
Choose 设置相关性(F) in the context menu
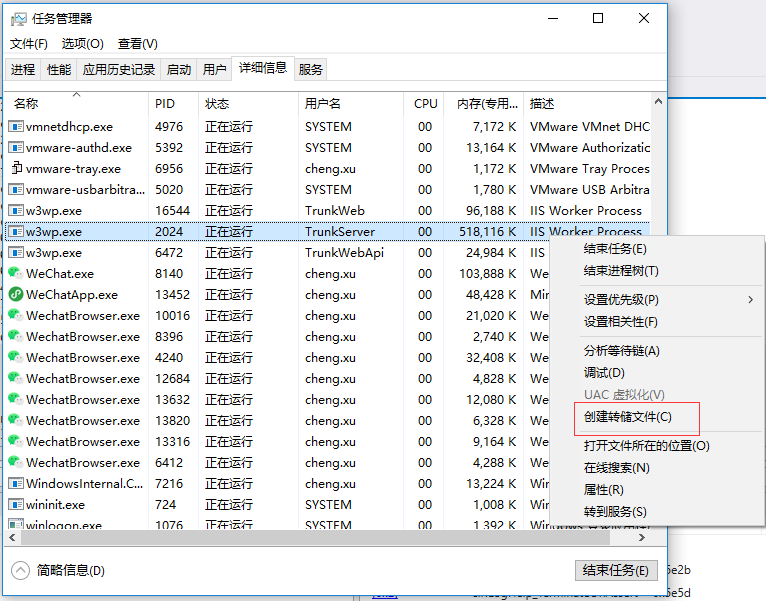[620, 322]
